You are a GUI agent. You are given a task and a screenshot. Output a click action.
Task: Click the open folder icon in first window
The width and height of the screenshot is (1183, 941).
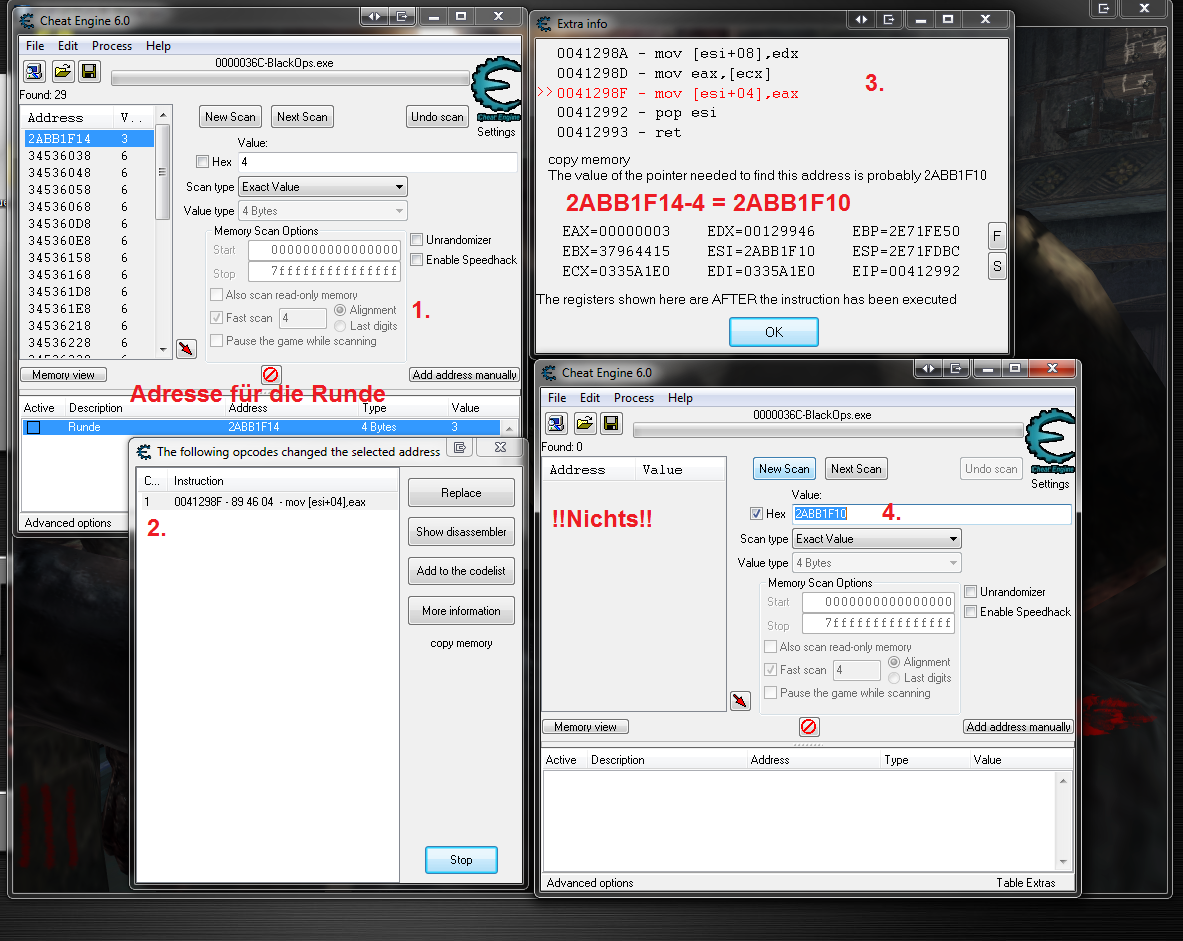click(x=62, y=71)
